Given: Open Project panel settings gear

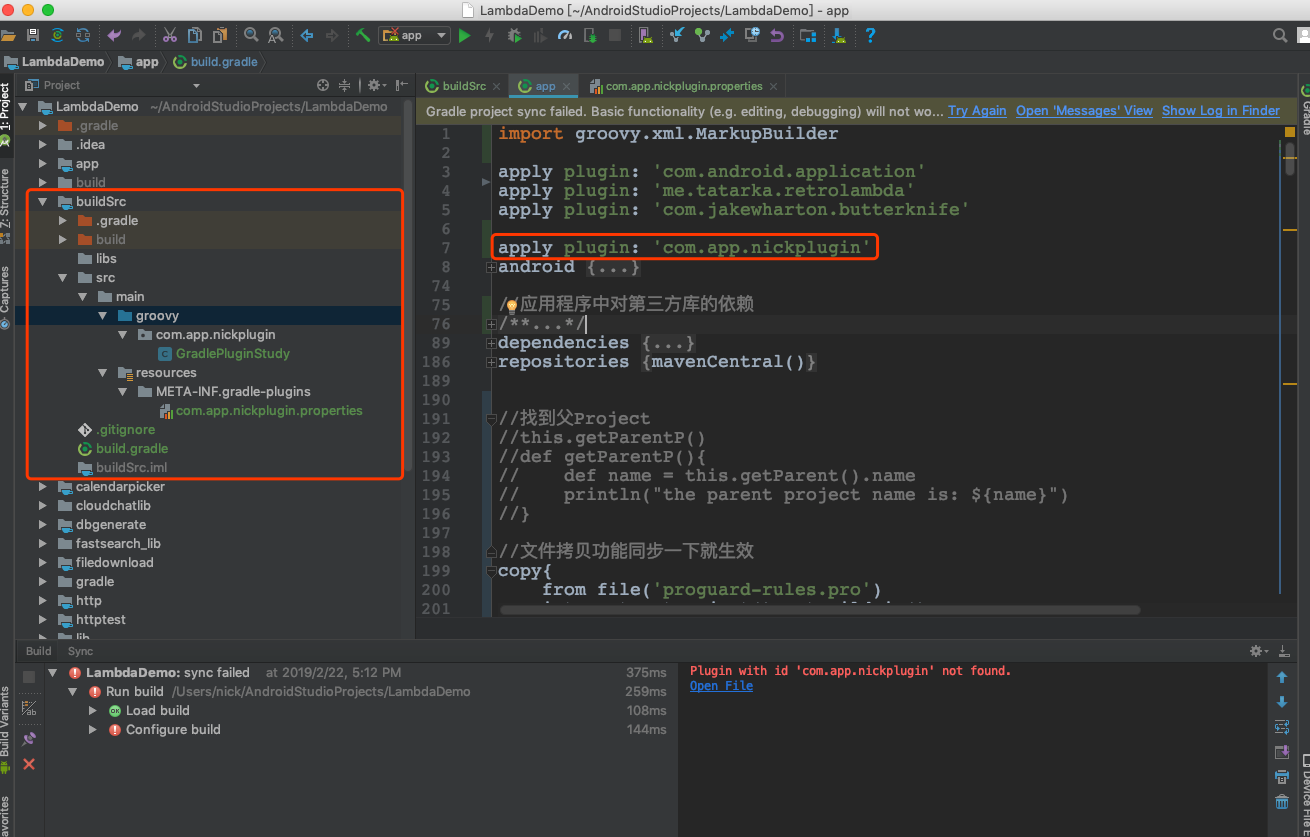Looking at the screenshot, I should [x=375, y=86].
